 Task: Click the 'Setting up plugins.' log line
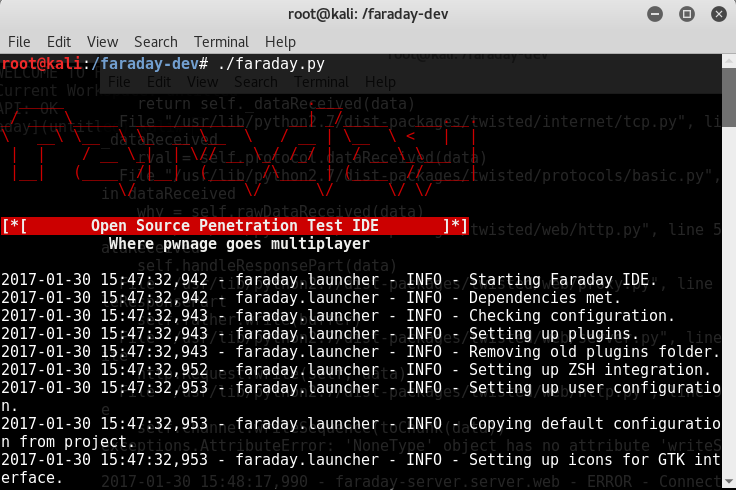pyautogui.click(x=320, y=334)
